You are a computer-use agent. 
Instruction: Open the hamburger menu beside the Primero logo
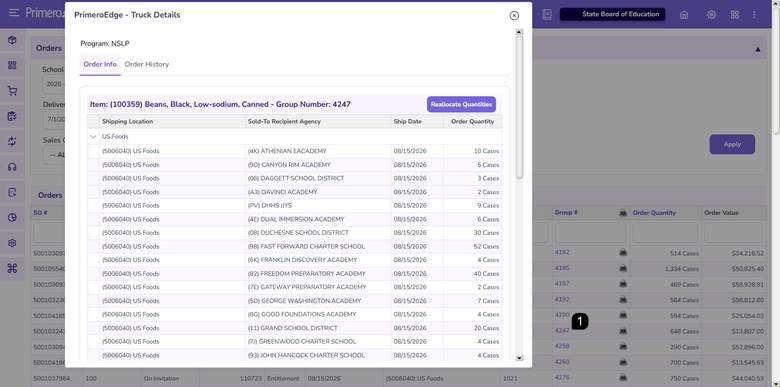[x=14, y=13]
